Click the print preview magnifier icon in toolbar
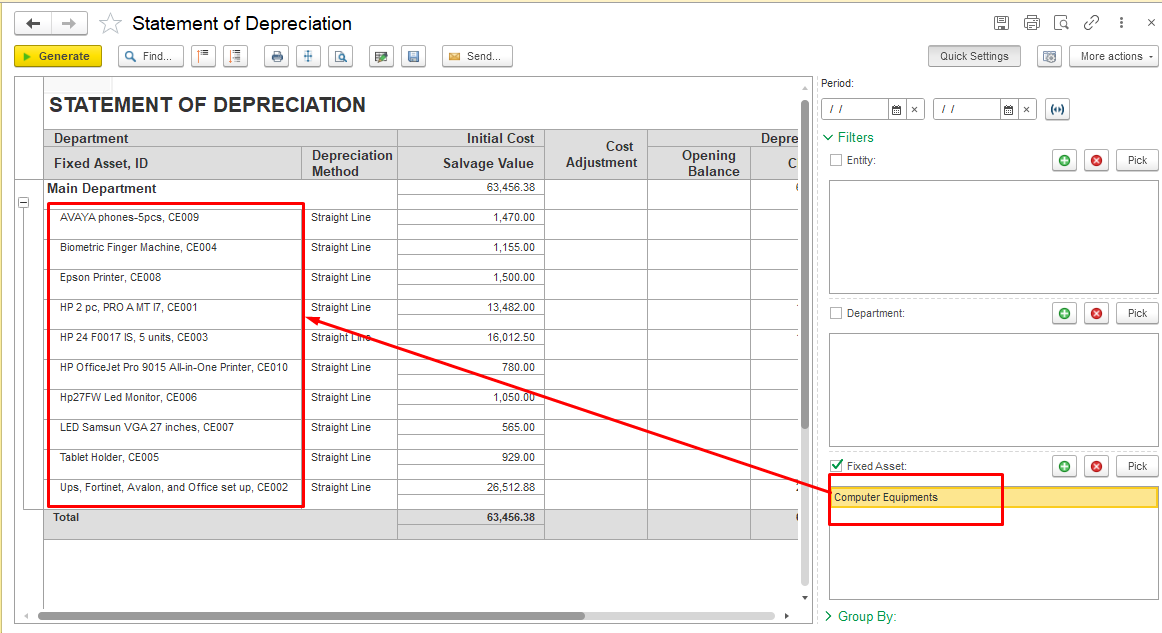Screen dimensions: 1162x633 (342, 57)
